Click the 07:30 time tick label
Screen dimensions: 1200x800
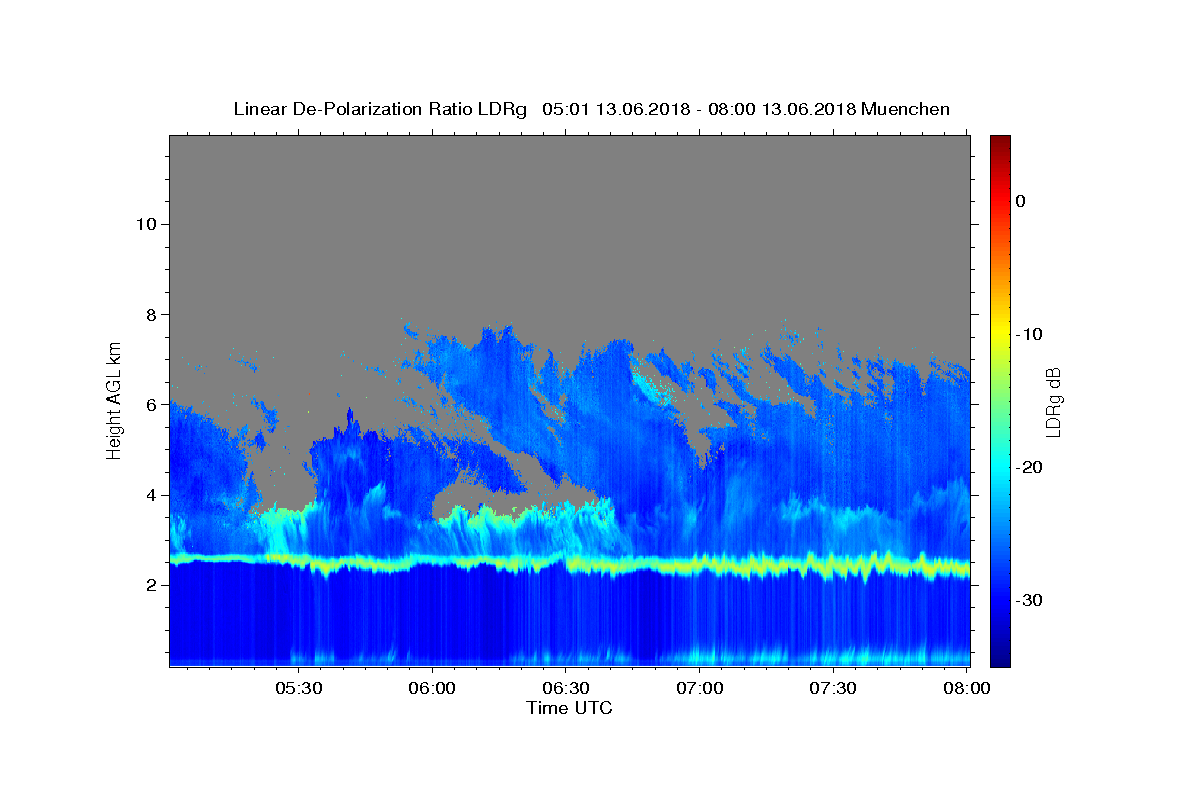click(x=832, y=689)
